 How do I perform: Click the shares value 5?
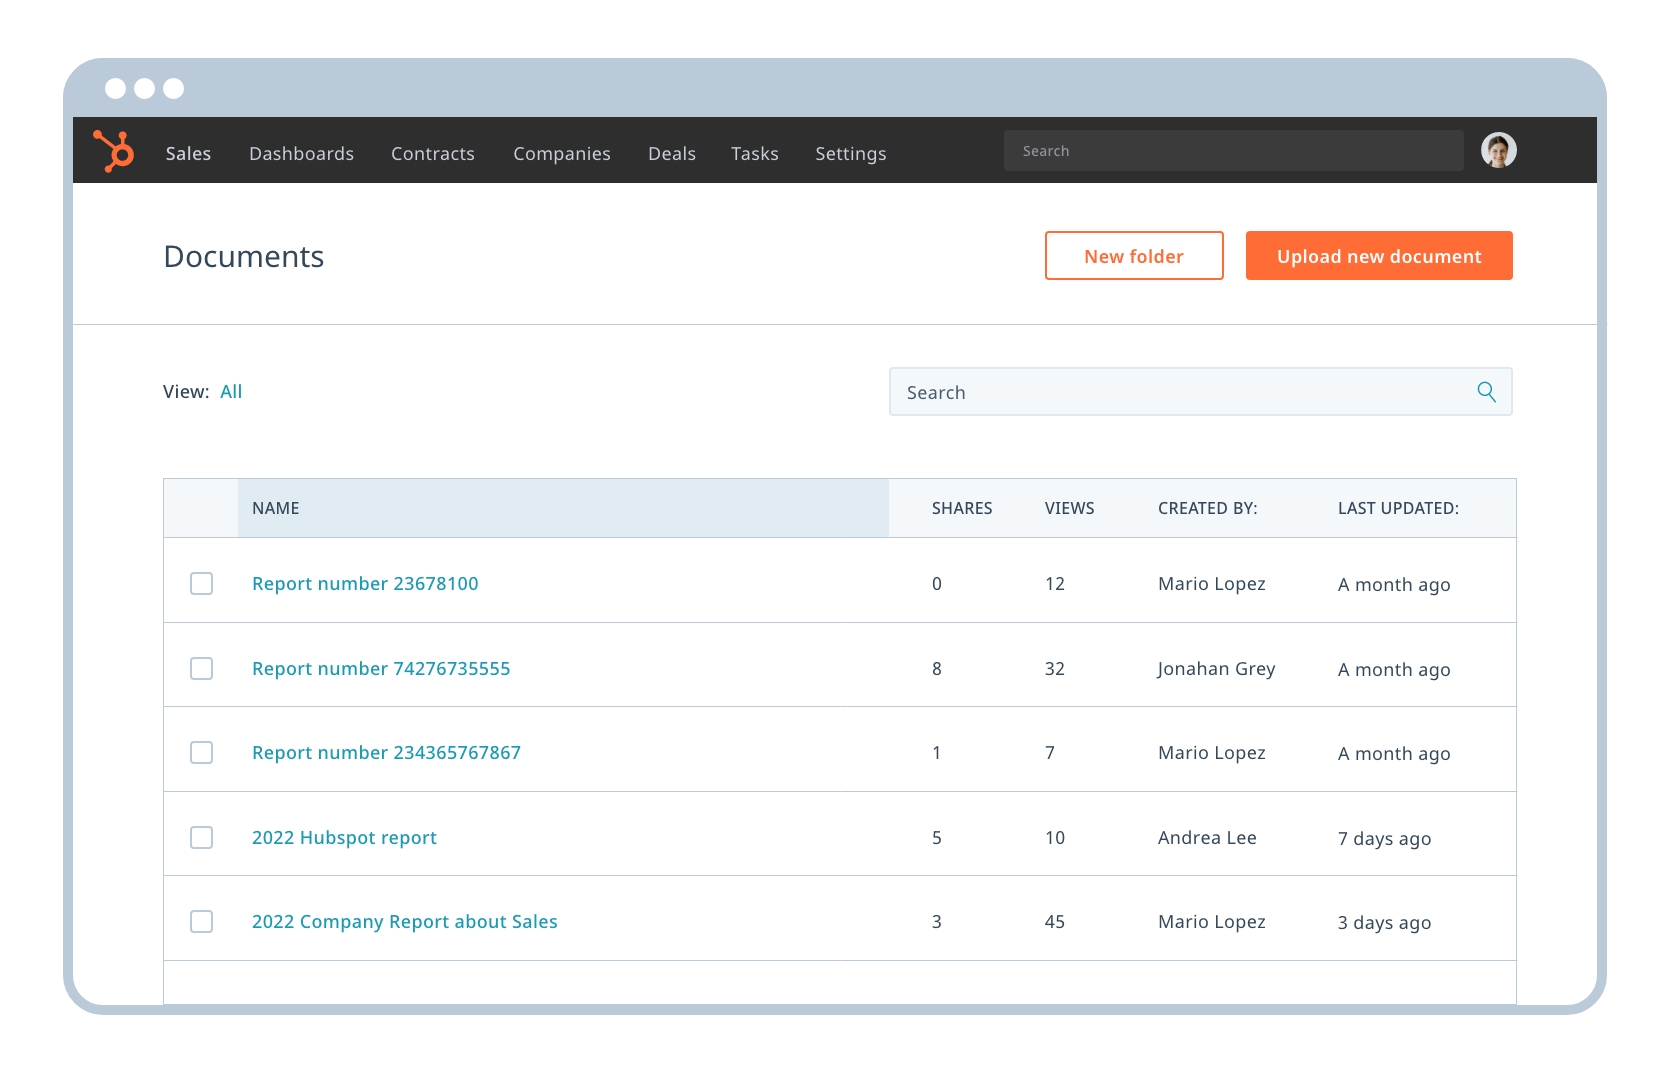(937, 838)
